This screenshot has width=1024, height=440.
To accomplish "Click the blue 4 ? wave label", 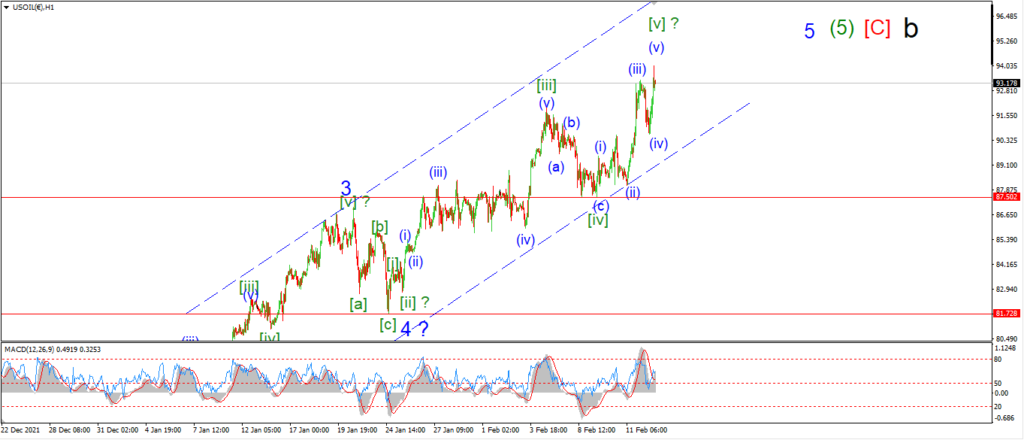I will click(x=413, y=330).
